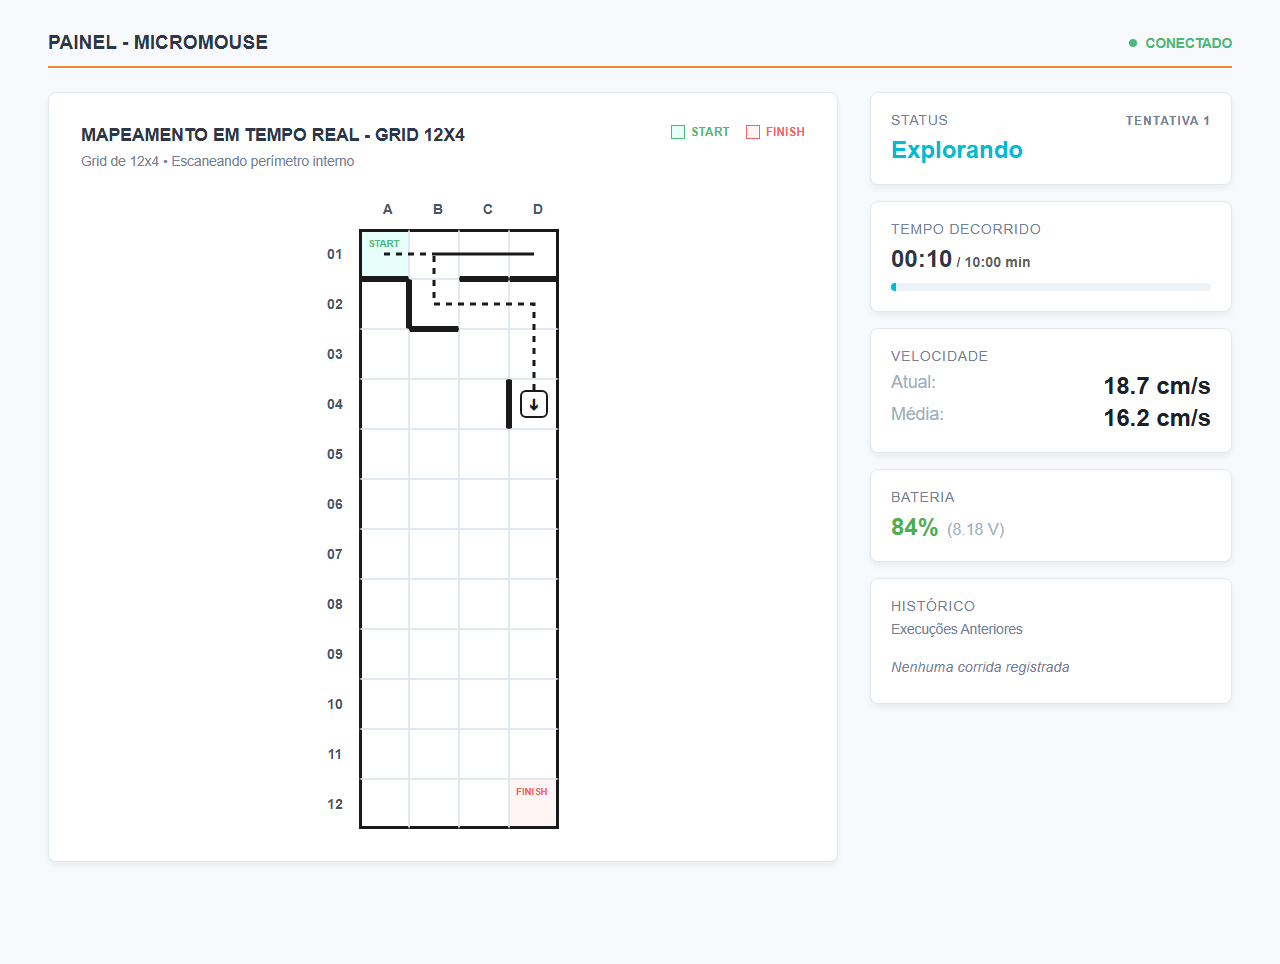Click the VELOCIDADE card heading
Viewport: 1280px width, 964px height.
(x=940, y=356)
